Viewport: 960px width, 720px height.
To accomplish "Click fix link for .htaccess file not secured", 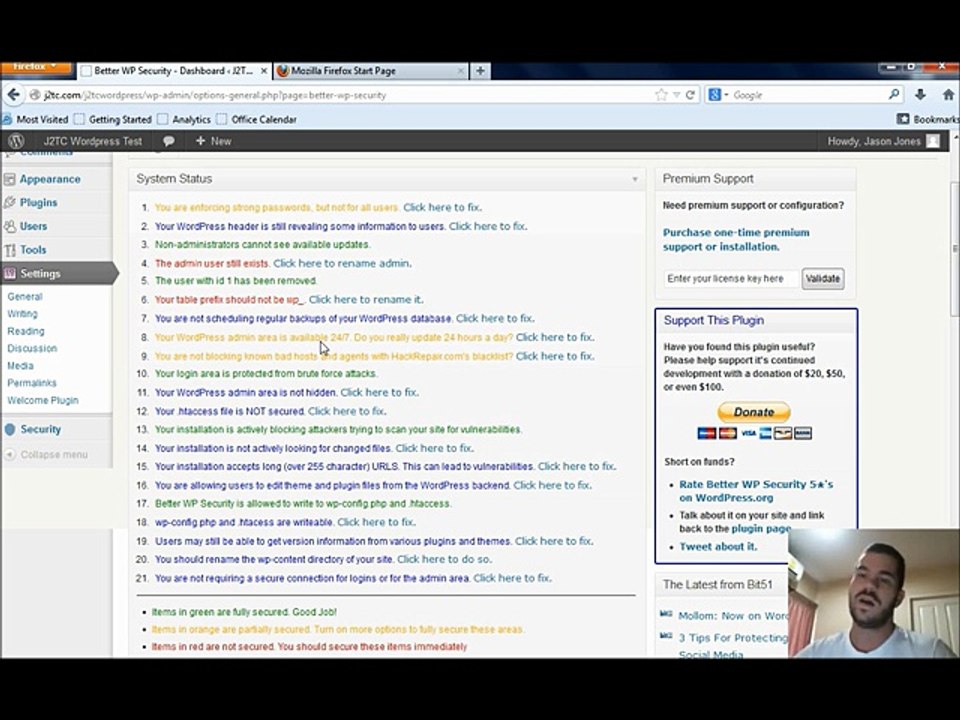I will click(347, 411).
